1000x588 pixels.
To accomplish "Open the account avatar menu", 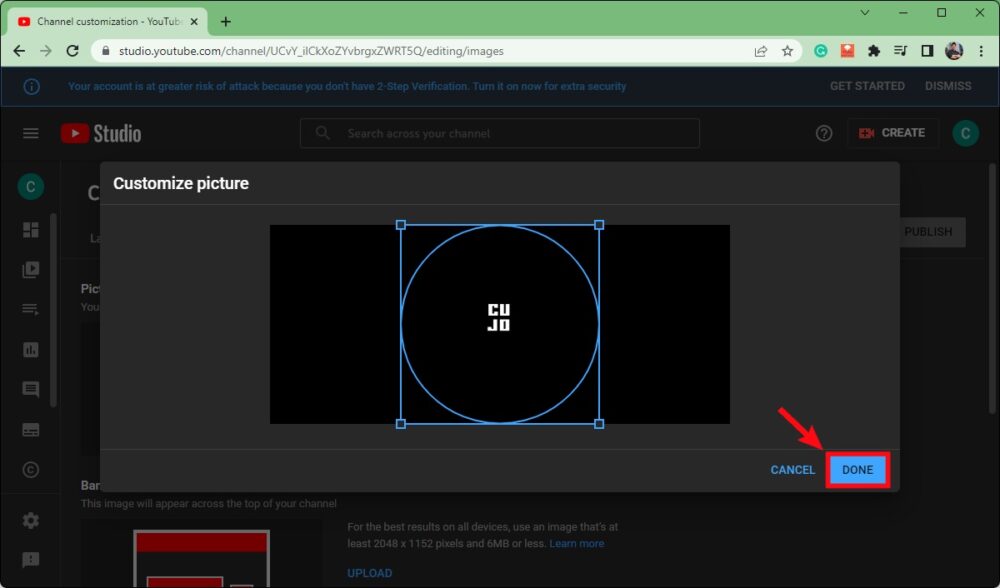I will point(965,134).
